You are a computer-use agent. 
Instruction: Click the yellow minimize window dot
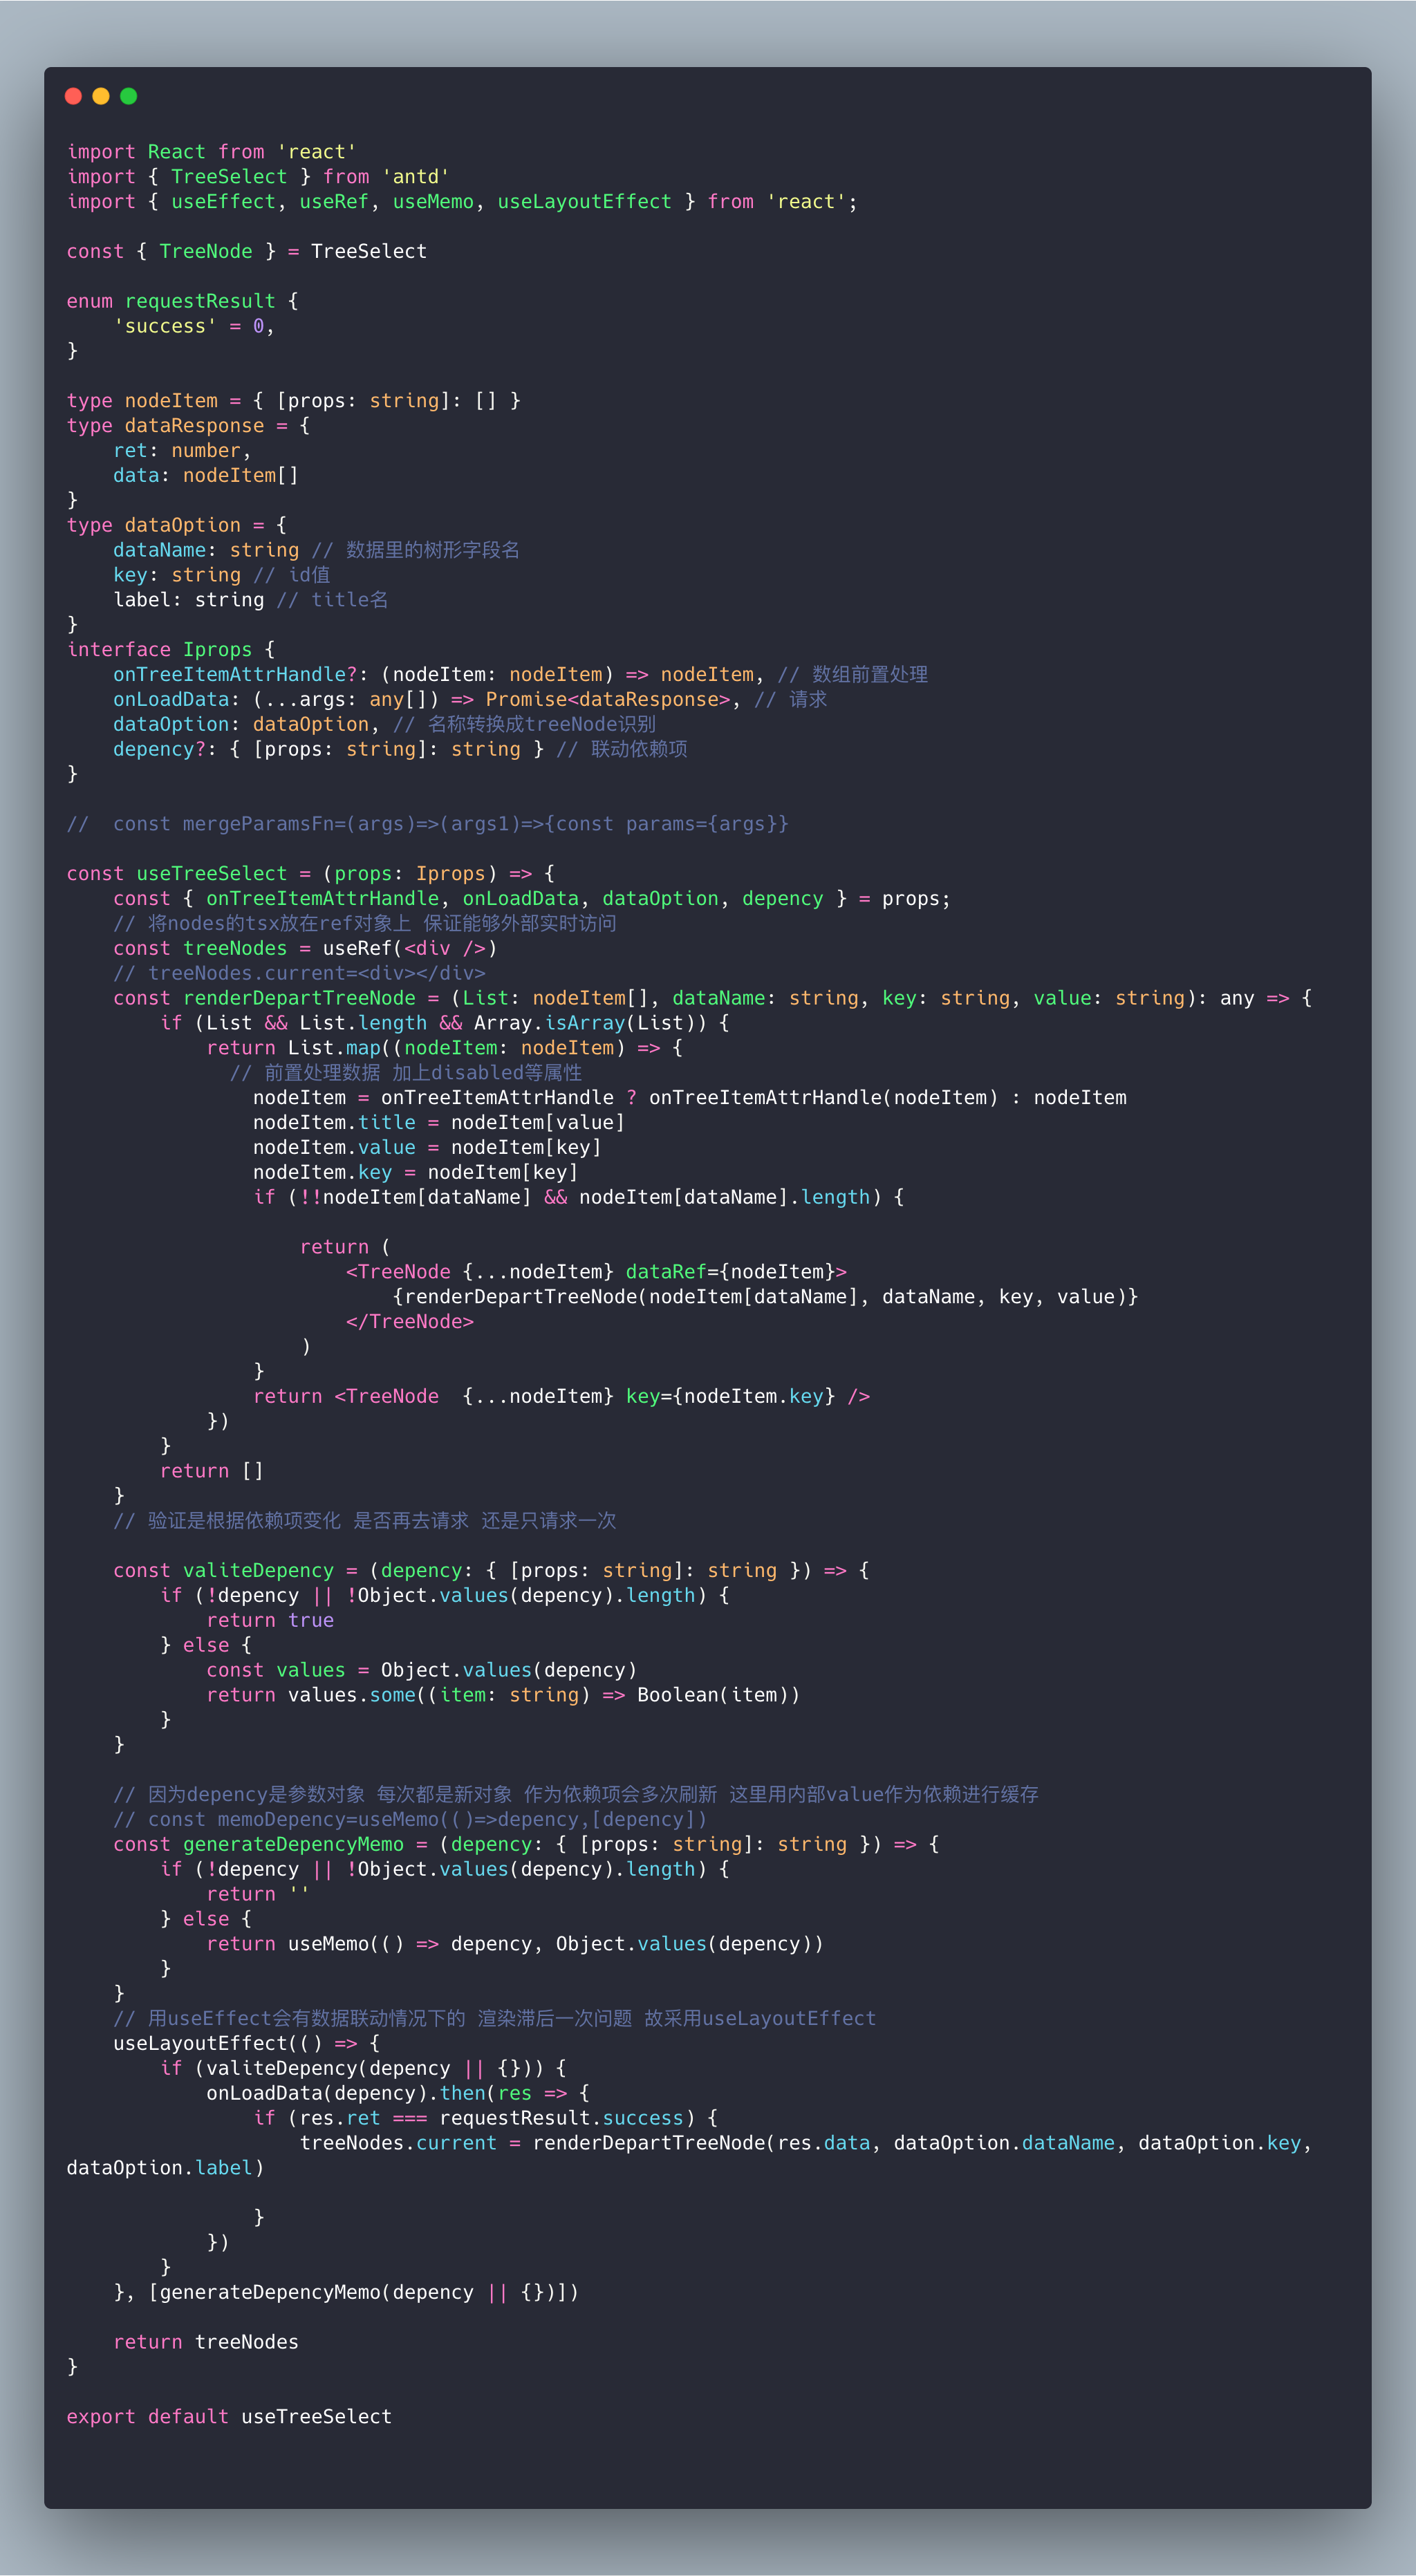[x=101, y=96]
